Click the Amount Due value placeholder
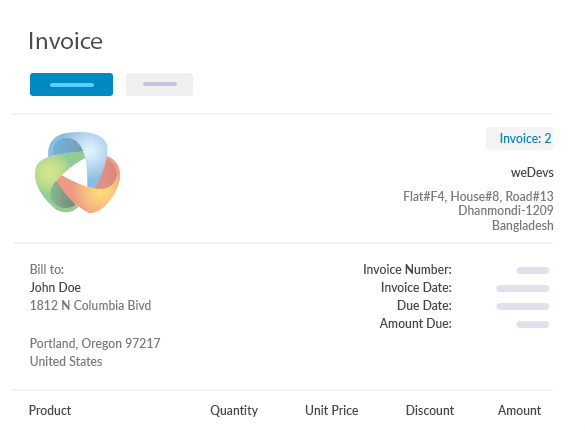 tap(533, 324)
